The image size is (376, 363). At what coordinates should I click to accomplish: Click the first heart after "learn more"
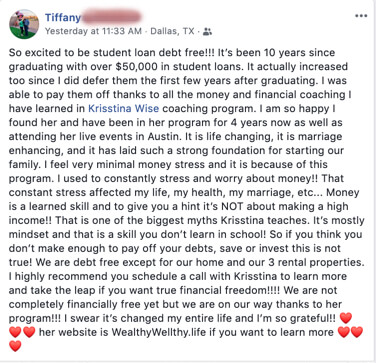(343, 332)
